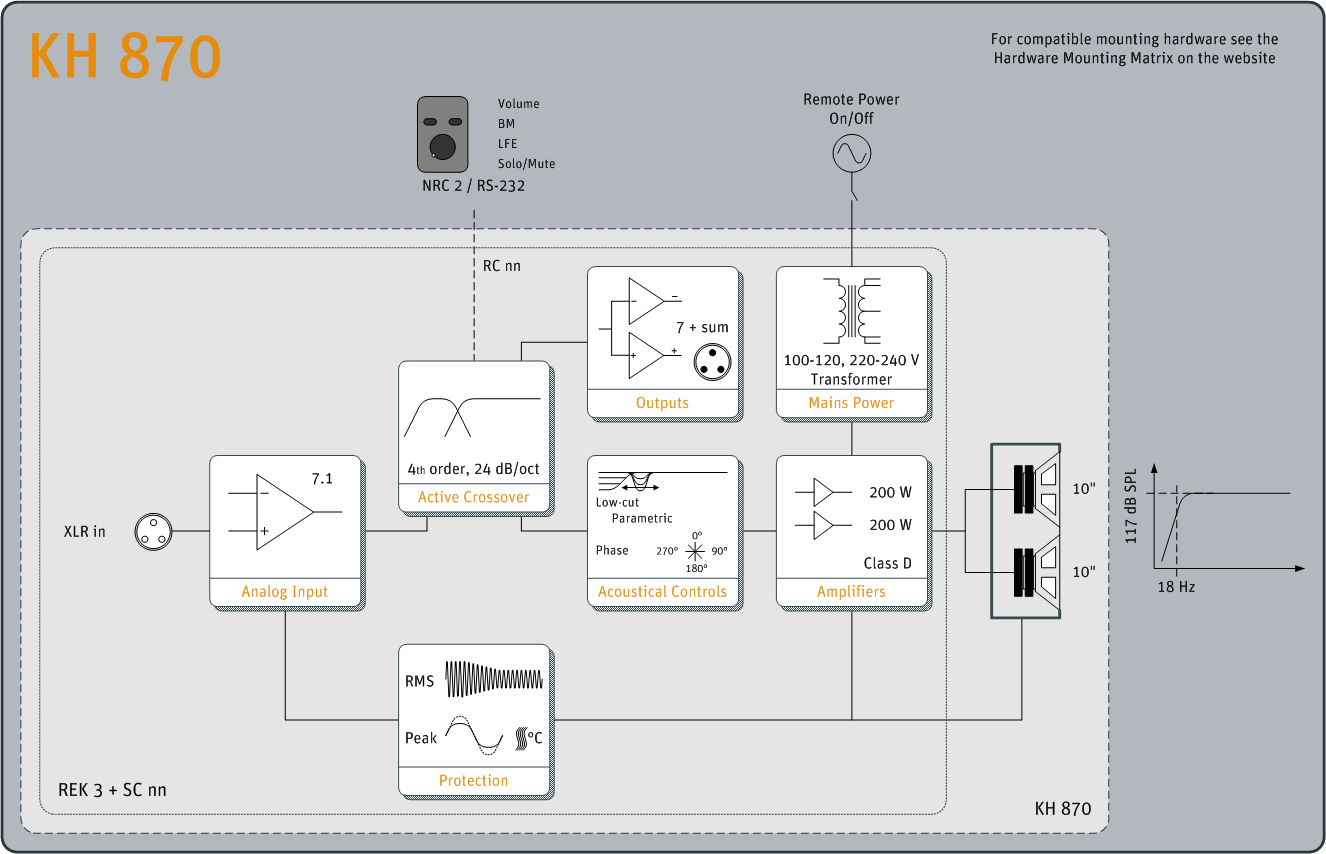Click the 4th order, 24 dB/oct text
The height and width of the screenshot is (854, 1326).
click(474, 469)
